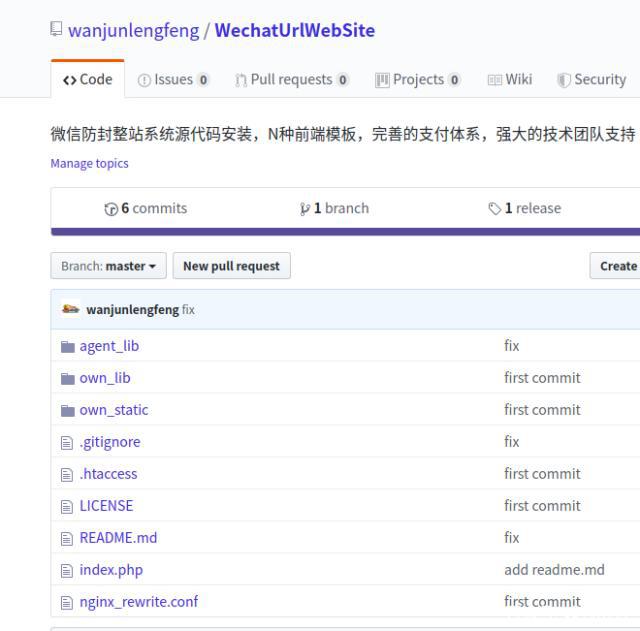Click the Projects count badge 0
This screenshot has height=631, width=640.
tap(454, 80)
